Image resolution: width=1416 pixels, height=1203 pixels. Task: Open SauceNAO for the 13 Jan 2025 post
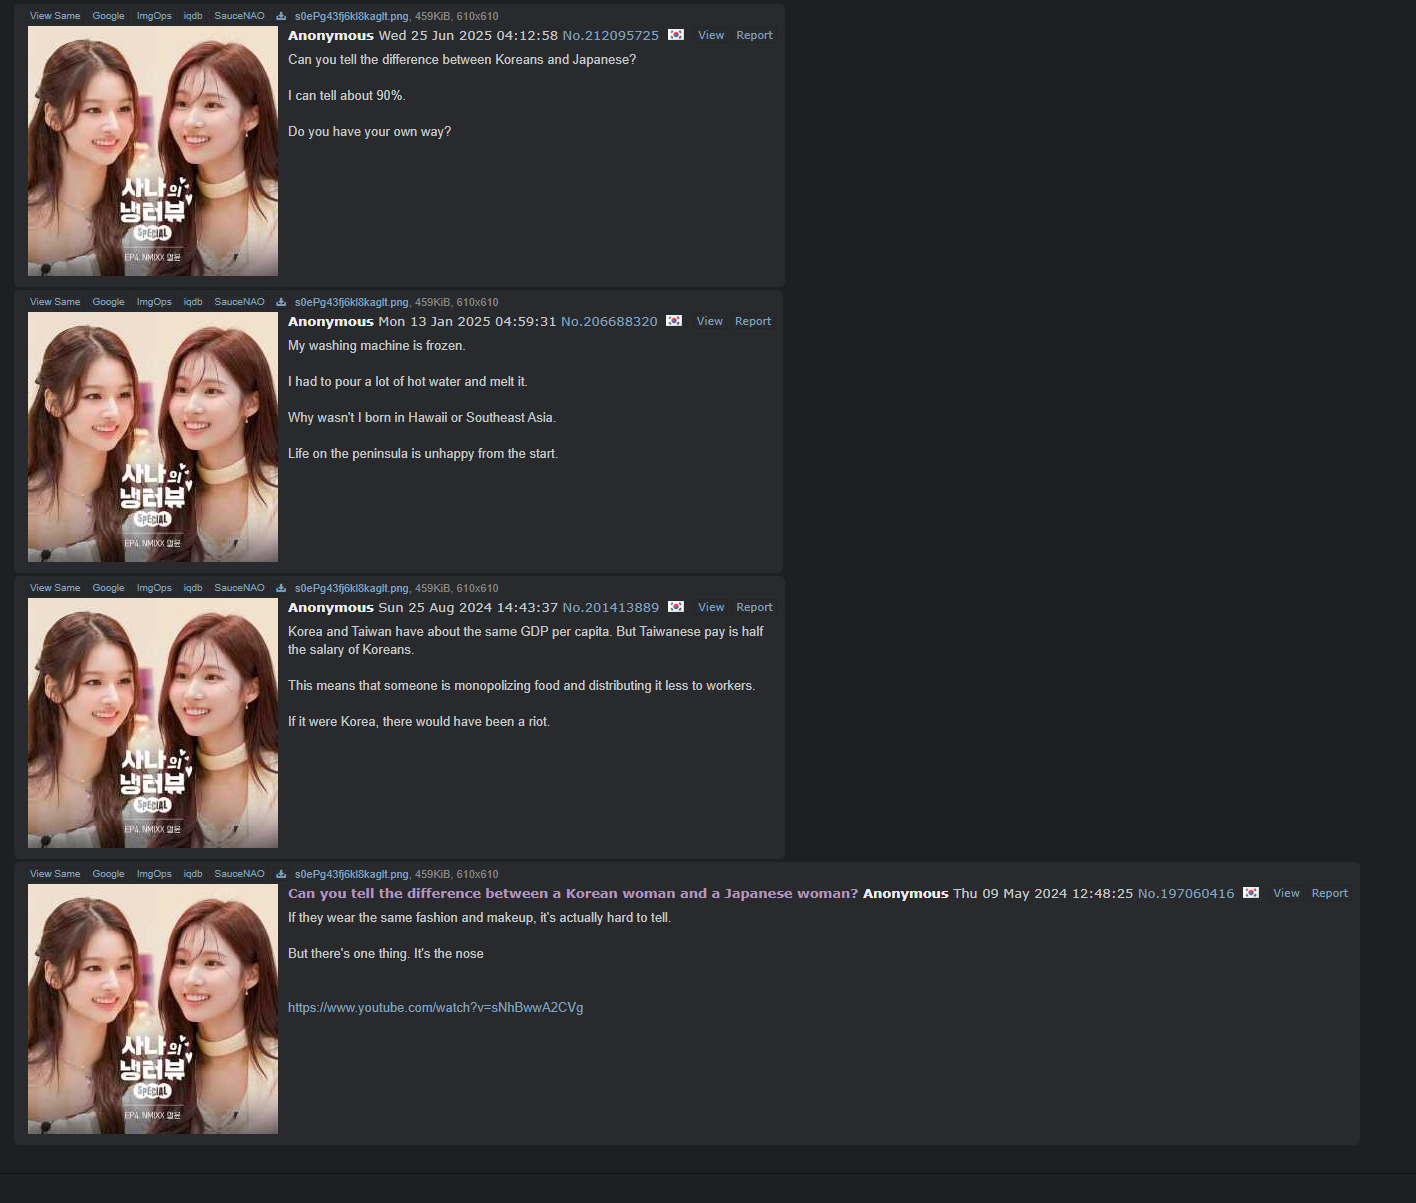tap(240, 302)
